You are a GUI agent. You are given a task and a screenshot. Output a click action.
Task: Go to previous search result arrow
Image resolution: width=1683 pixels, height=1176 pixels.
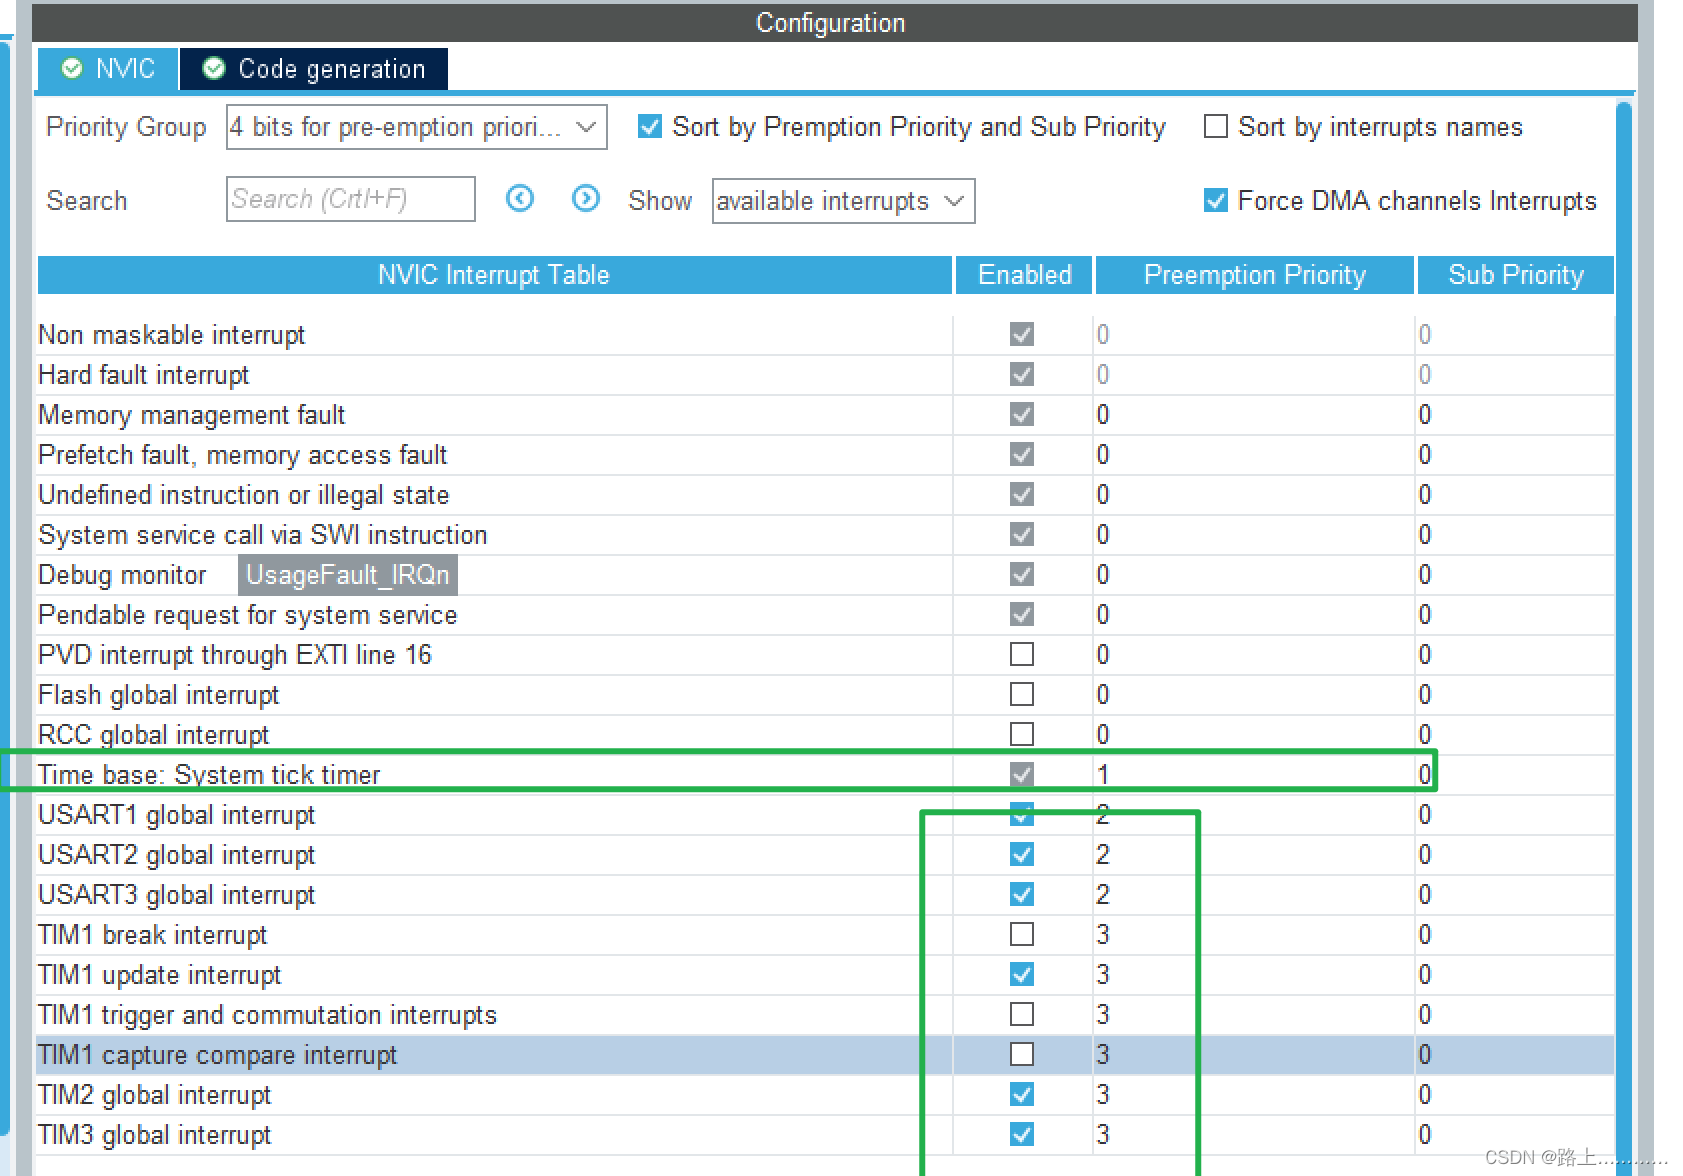tap(520, 198)
